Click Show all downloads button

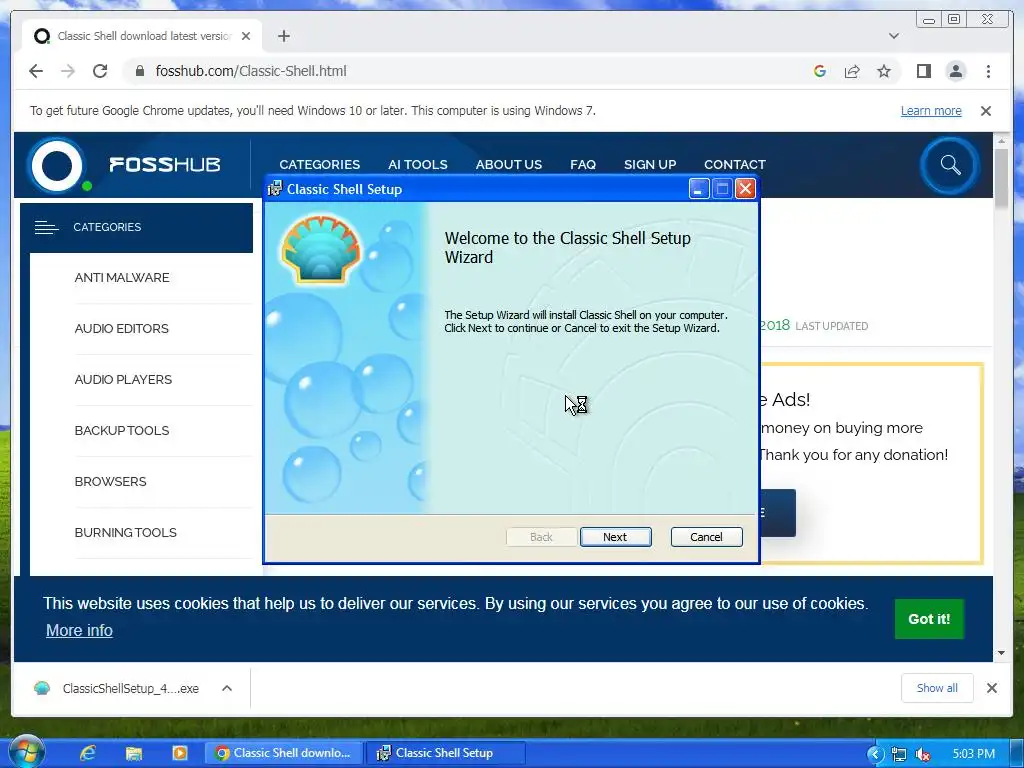coord(936,688)
